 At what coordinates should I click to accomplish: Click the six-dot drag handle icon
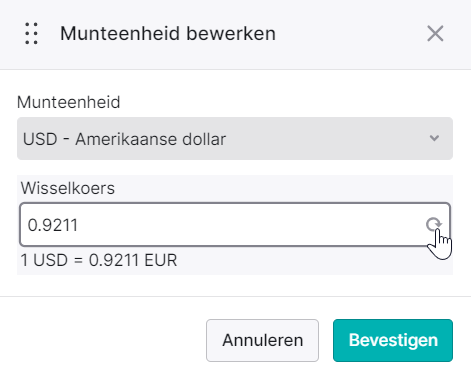click(x=31, y=33)
